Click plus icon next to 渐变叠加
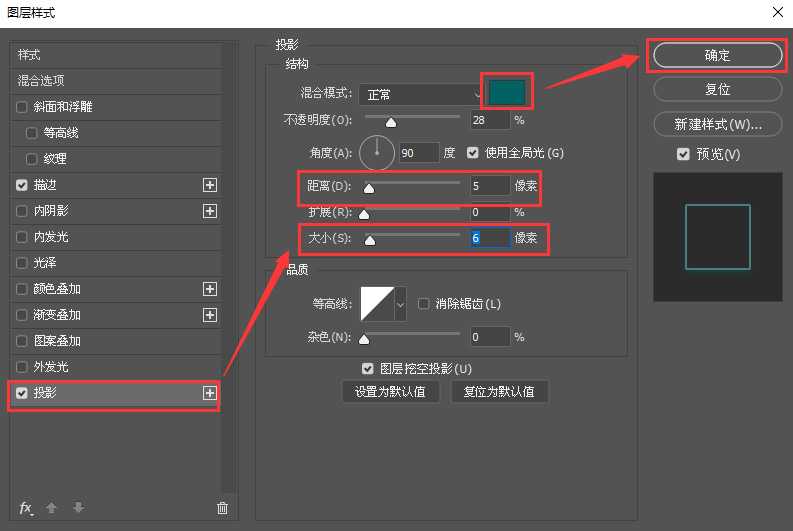This screenshot has height=531, width=793. click(x=210, y=315)
